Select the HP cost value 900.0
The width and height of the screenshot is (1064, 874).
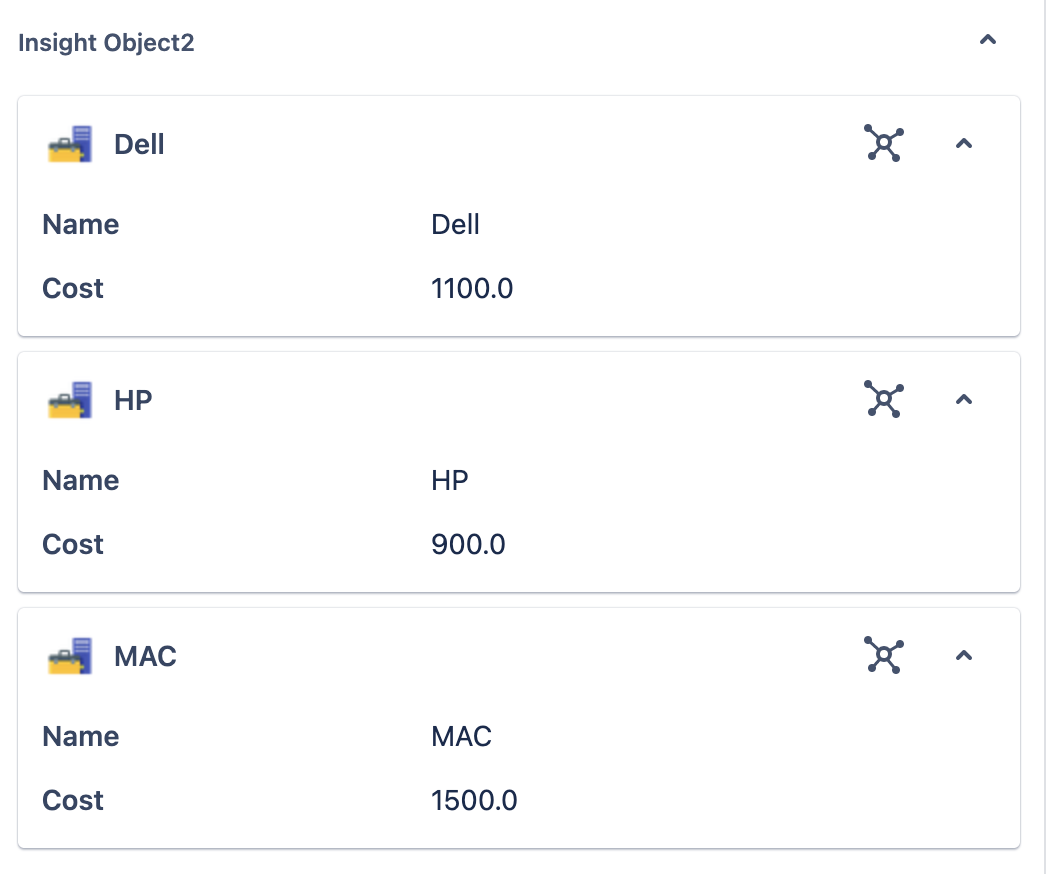(468, 545)
